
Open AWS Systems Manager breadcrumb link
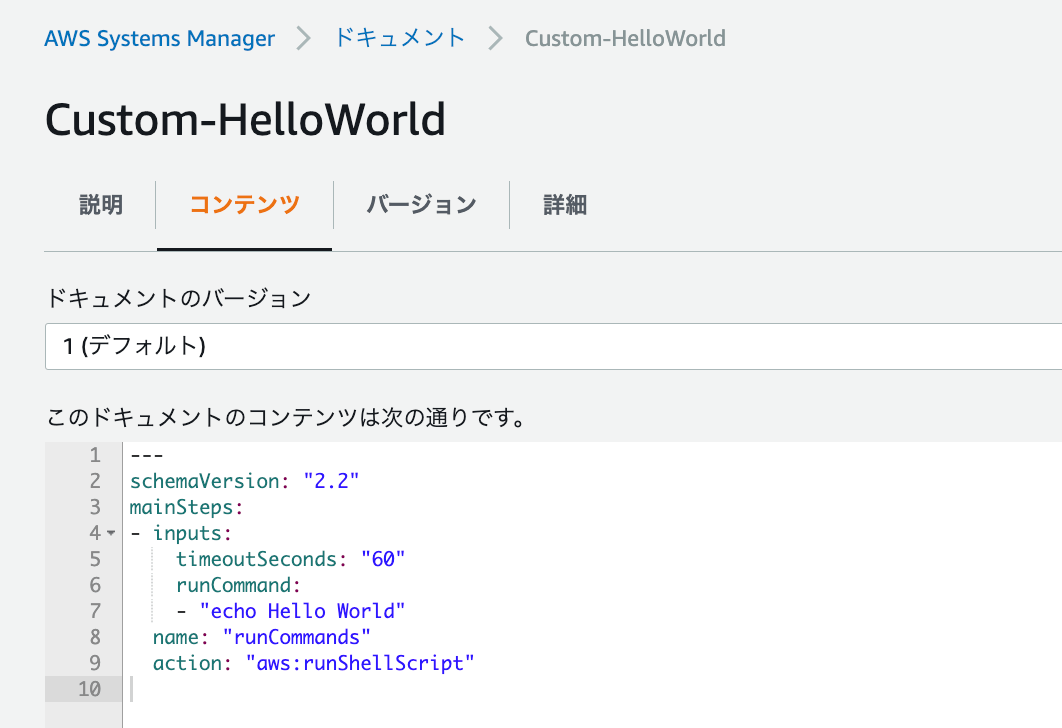(159, 39)
